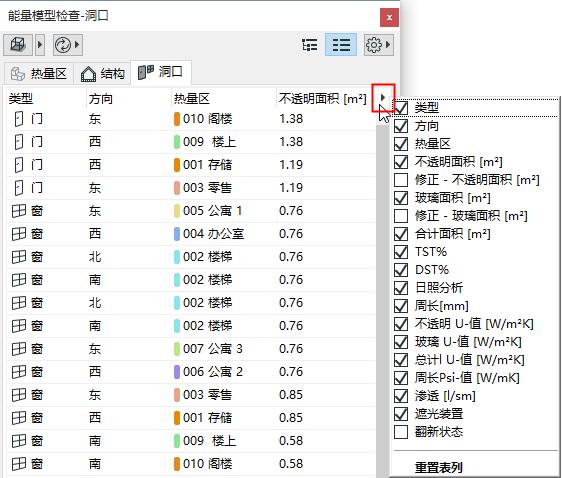The width and height of the screenshot is (562, 478).
Task: Select the 洞口 tab
Action: click(x=161, y=72)
